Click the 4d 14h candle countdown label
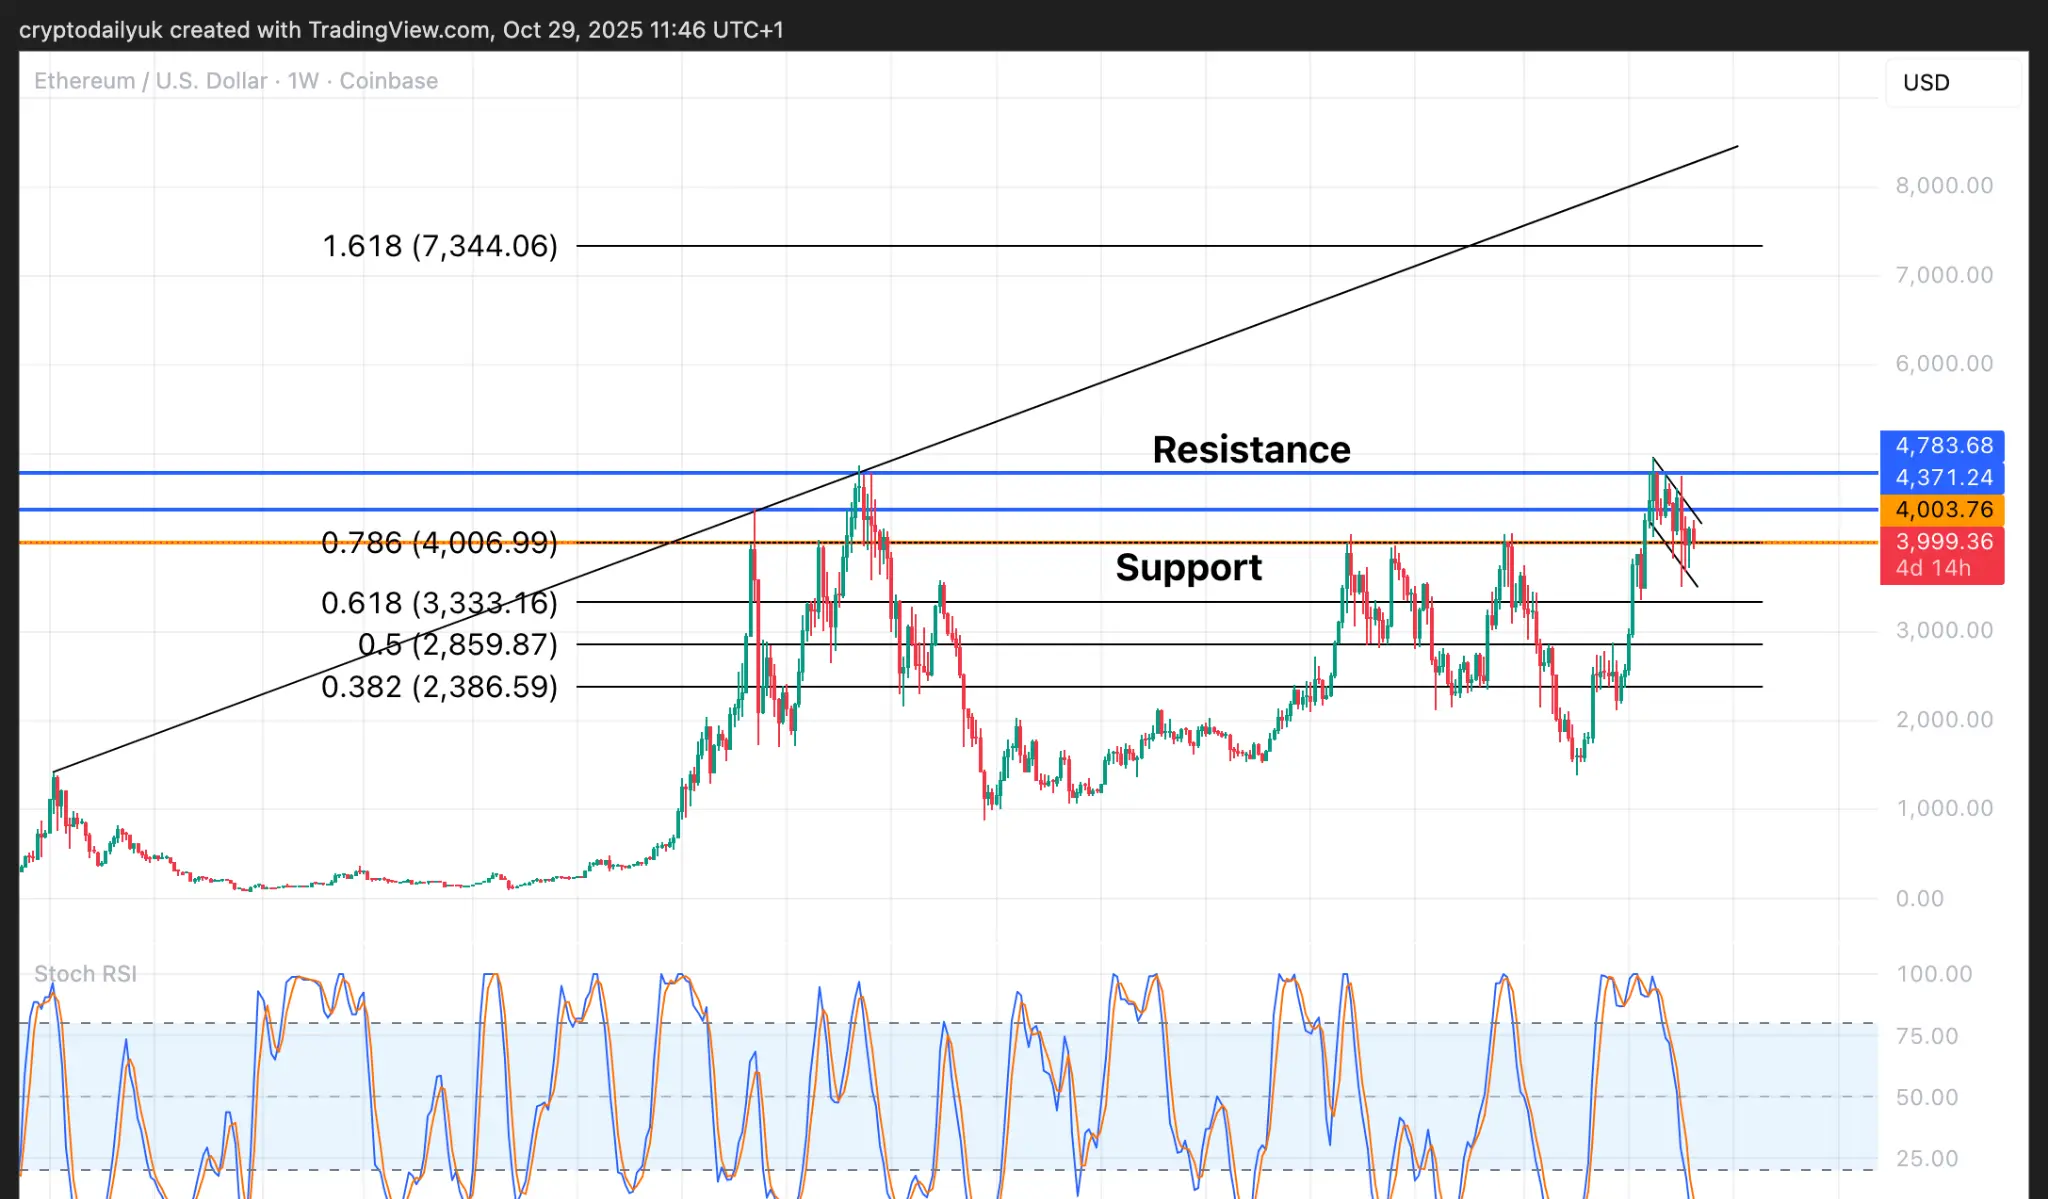This screenshot has height=1199, width=2048. [x=1933, y=568]
